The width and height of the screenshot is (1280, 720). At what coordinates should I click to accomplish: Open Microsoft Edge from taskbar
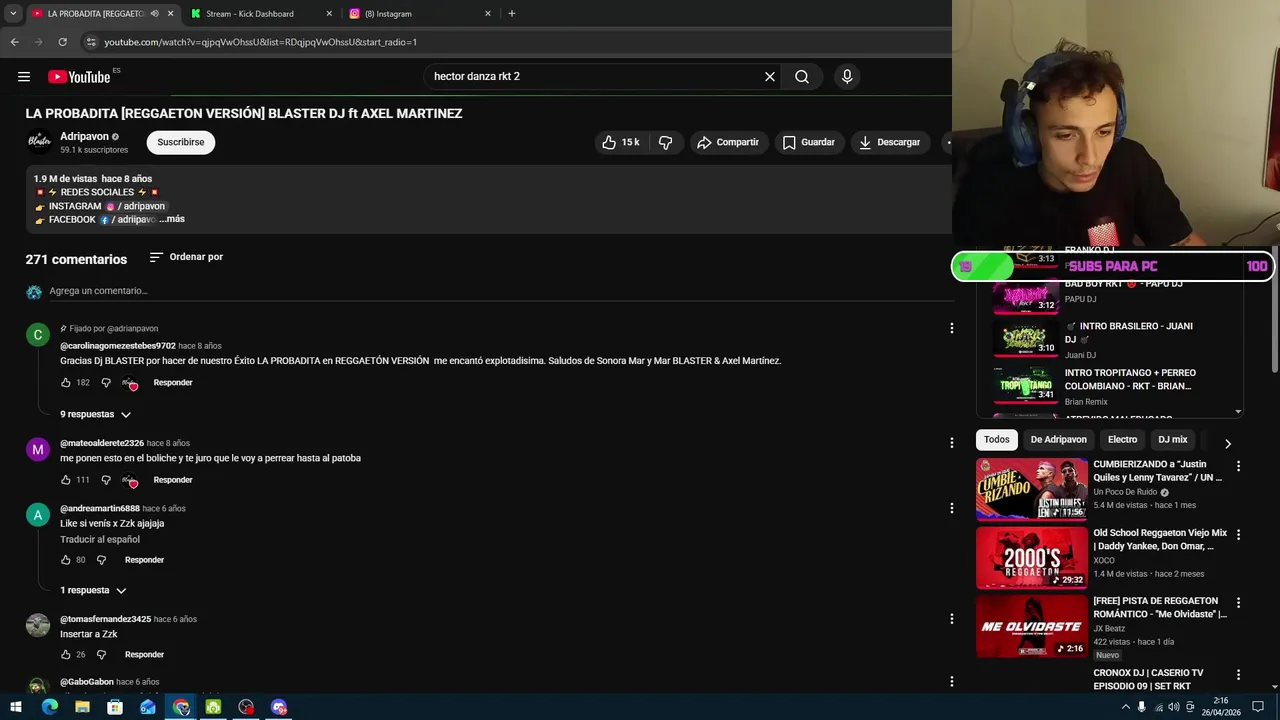pos(50,707)
